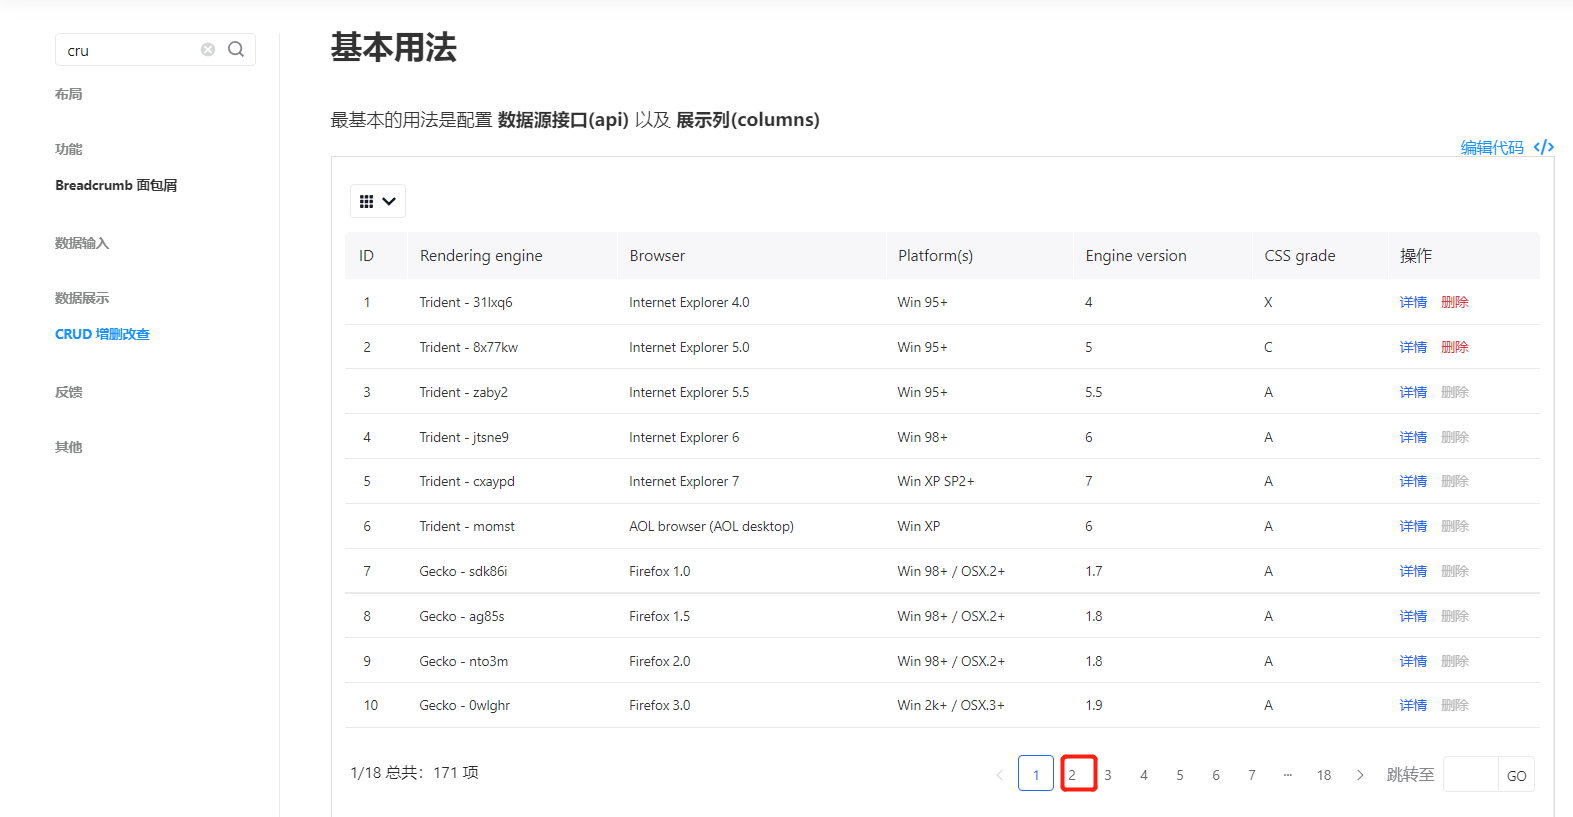
Task: View 详情 for Firefox 3.0 row
Action: coord(1413,705)
